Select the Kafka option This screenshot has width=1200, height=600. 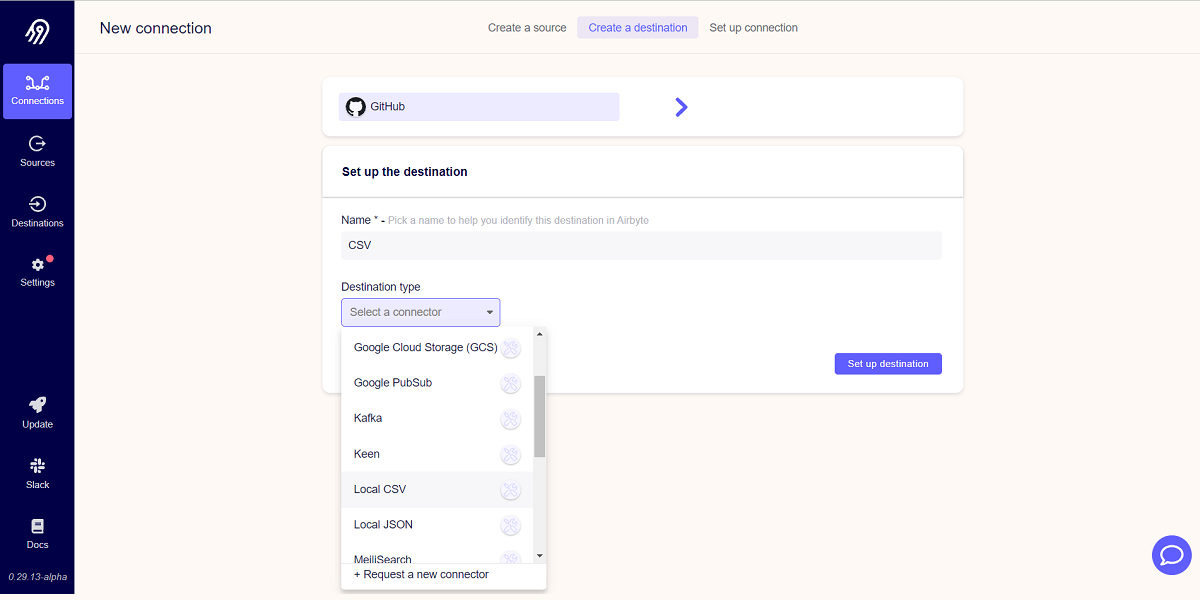click(437, 418)
